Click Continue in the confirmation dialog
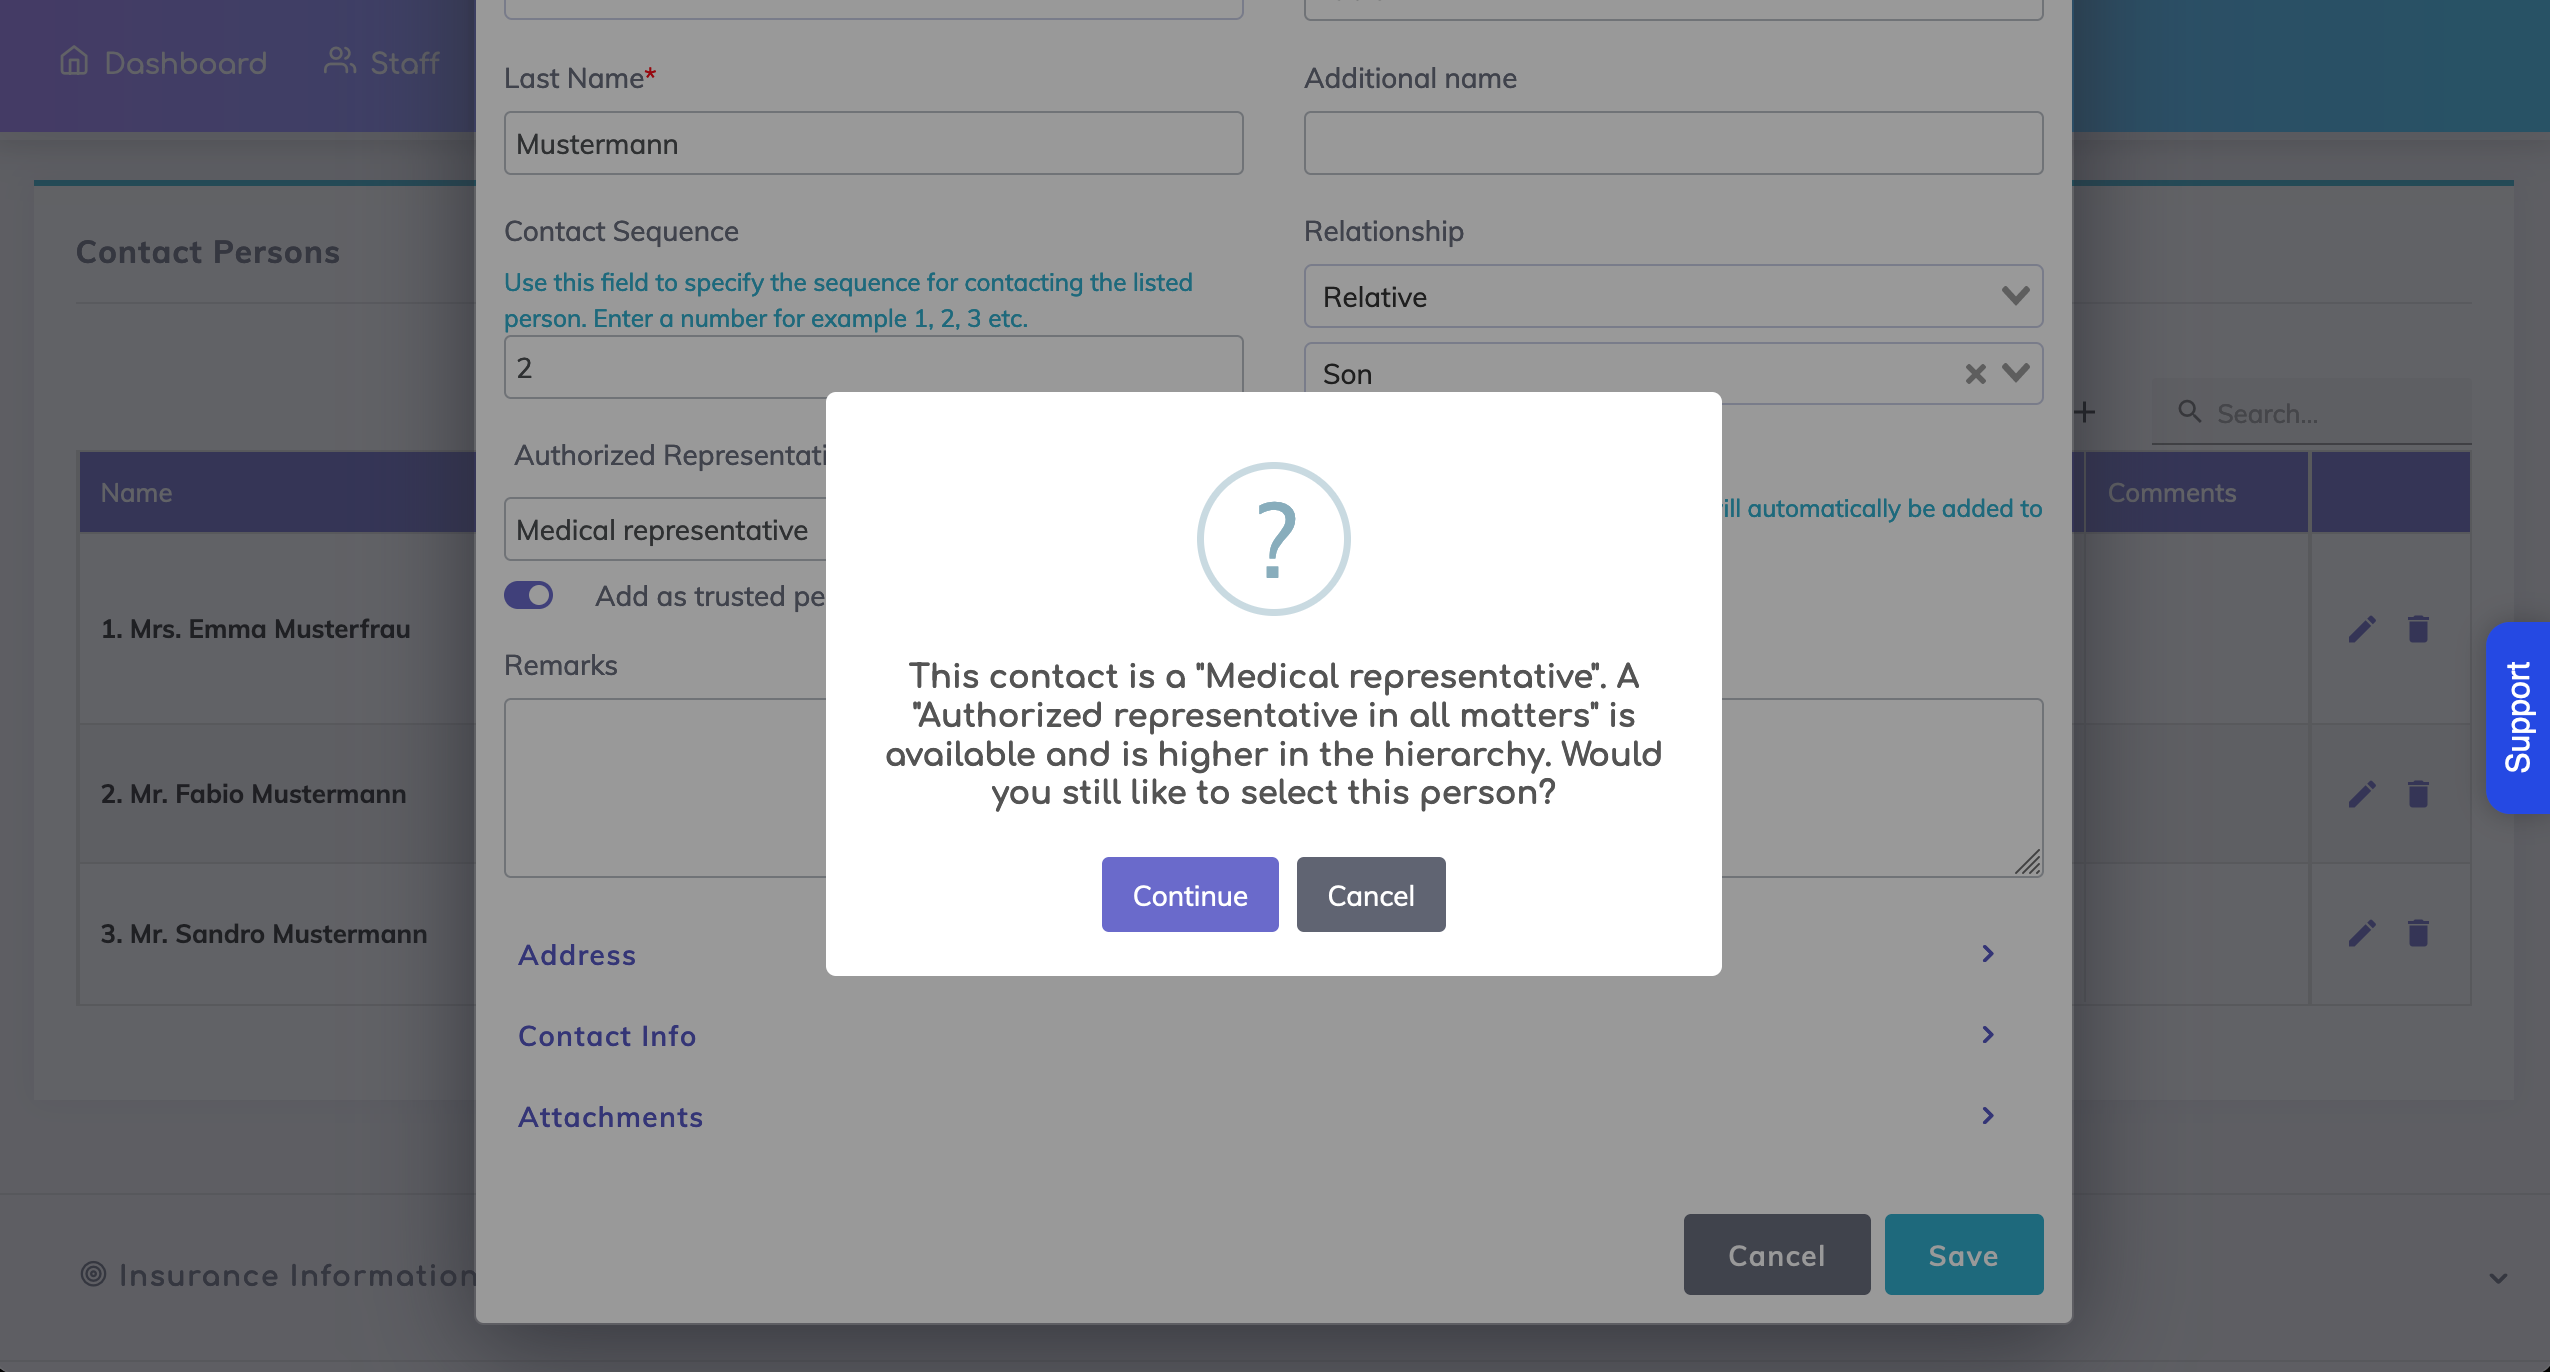 1189,894
